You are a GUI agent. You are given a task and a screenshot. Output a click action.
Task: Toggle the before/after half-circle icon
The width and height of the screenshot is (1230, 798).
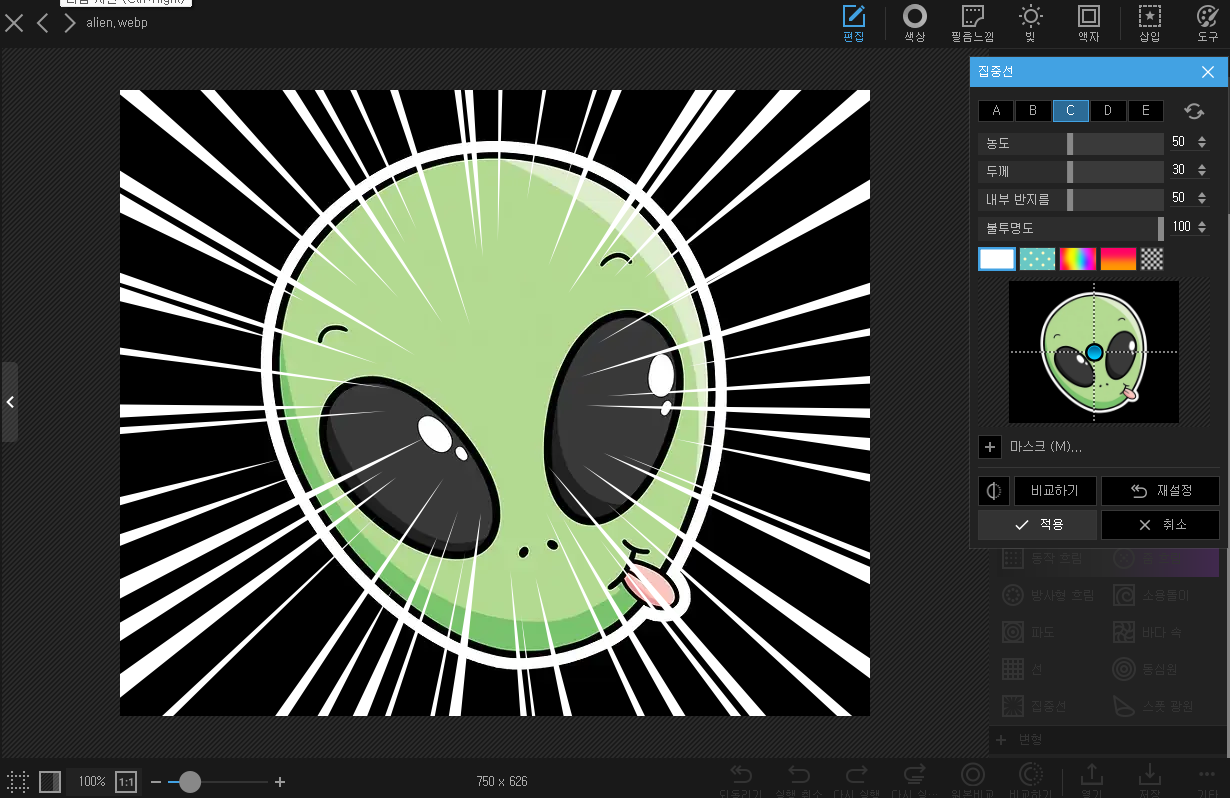pyautogui.click(x=994, y=491)
